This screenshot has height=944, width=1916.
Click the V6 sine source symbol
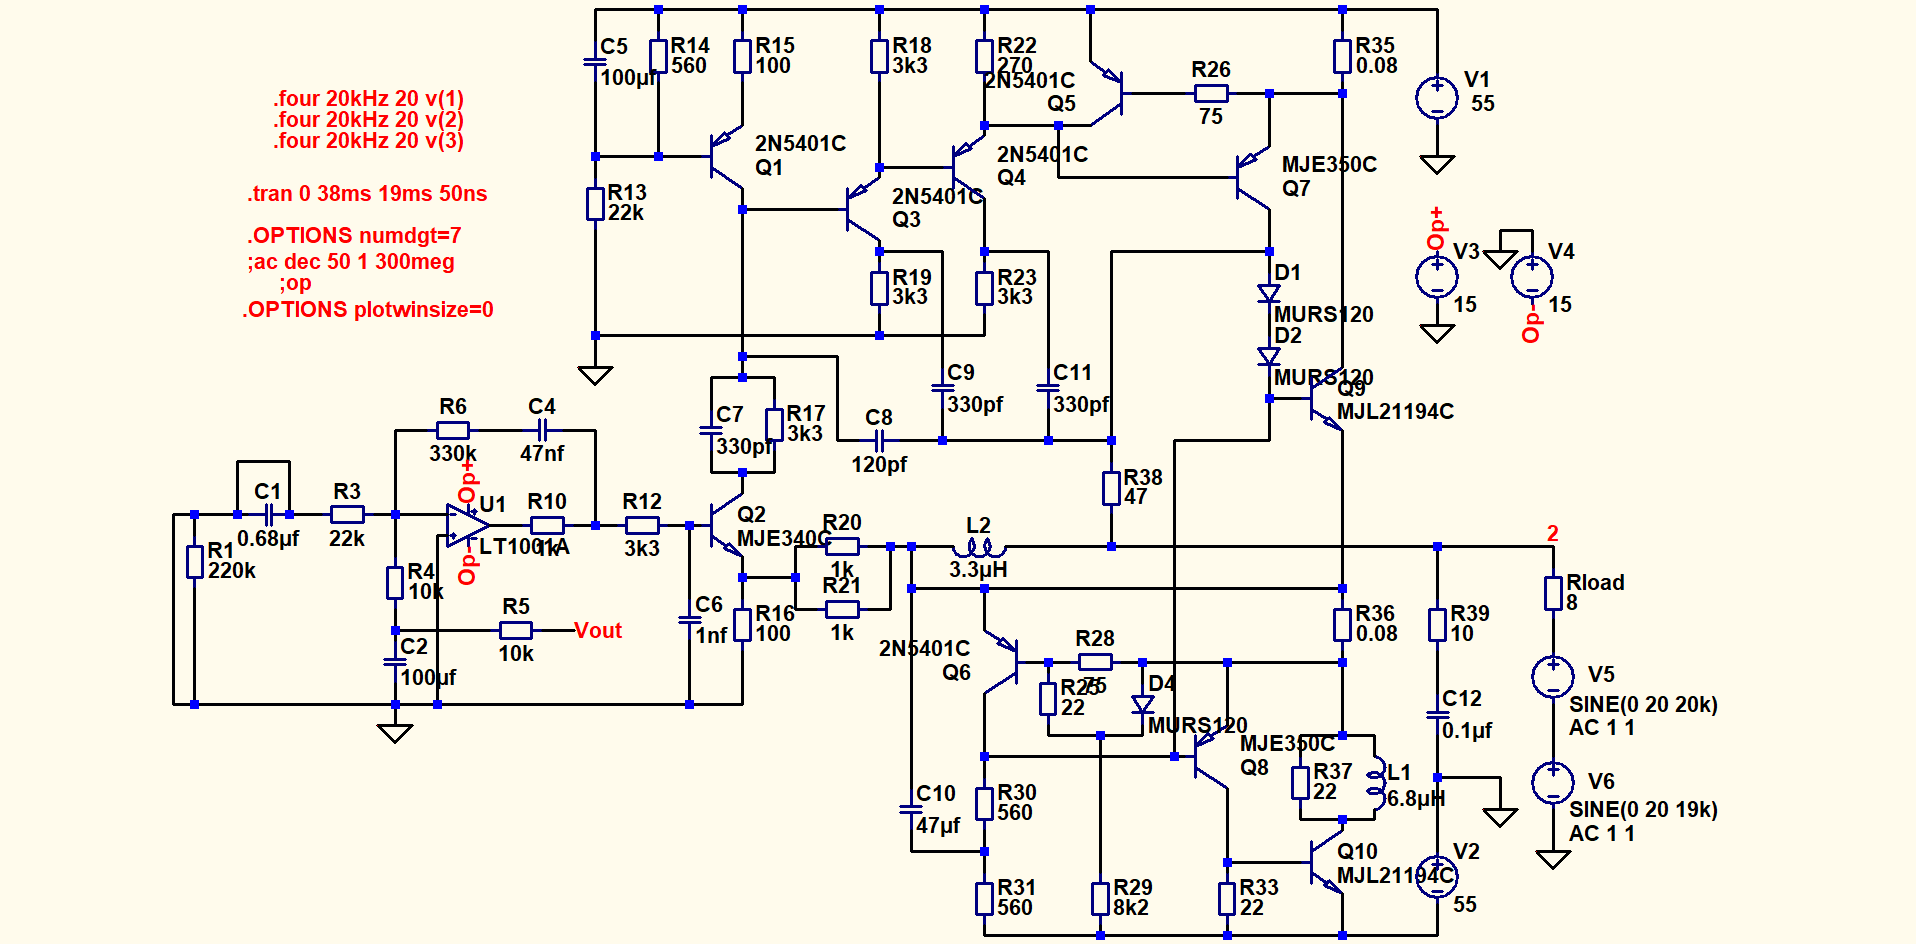click(1553, 783)
